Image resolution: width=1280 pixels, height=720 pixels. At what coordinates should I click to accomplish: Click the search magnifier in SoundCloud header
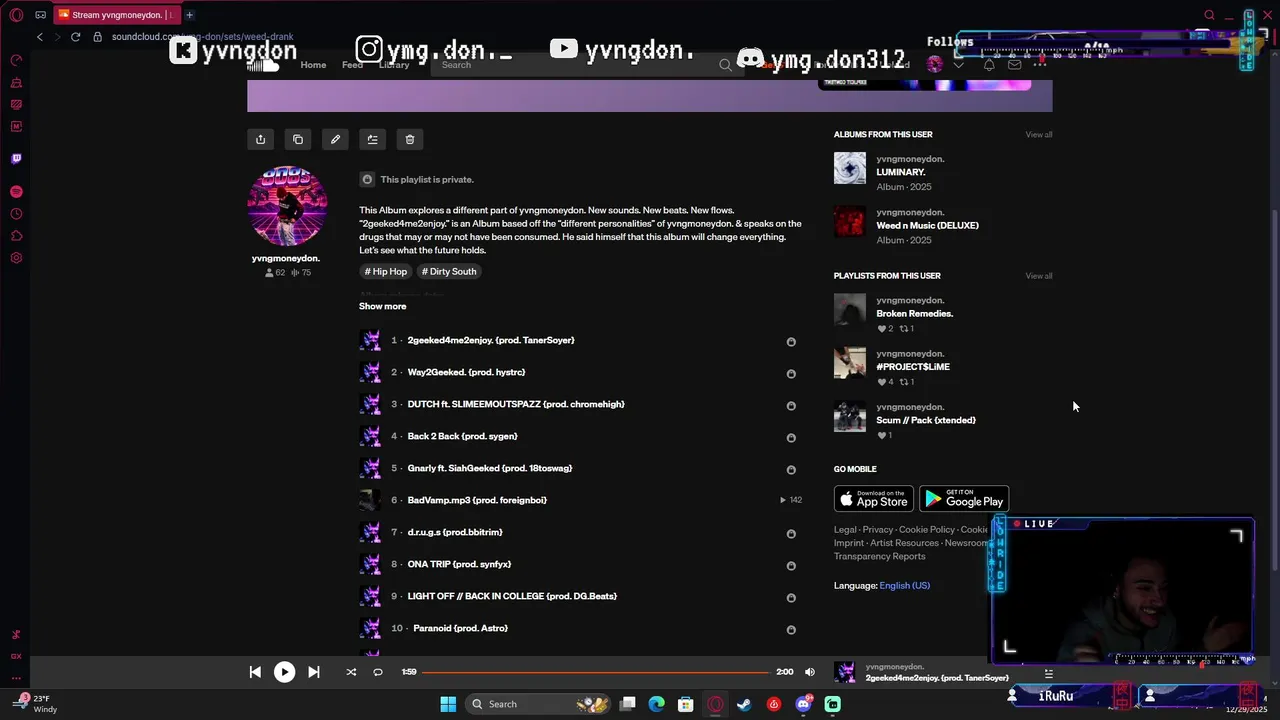coord(725,65)
